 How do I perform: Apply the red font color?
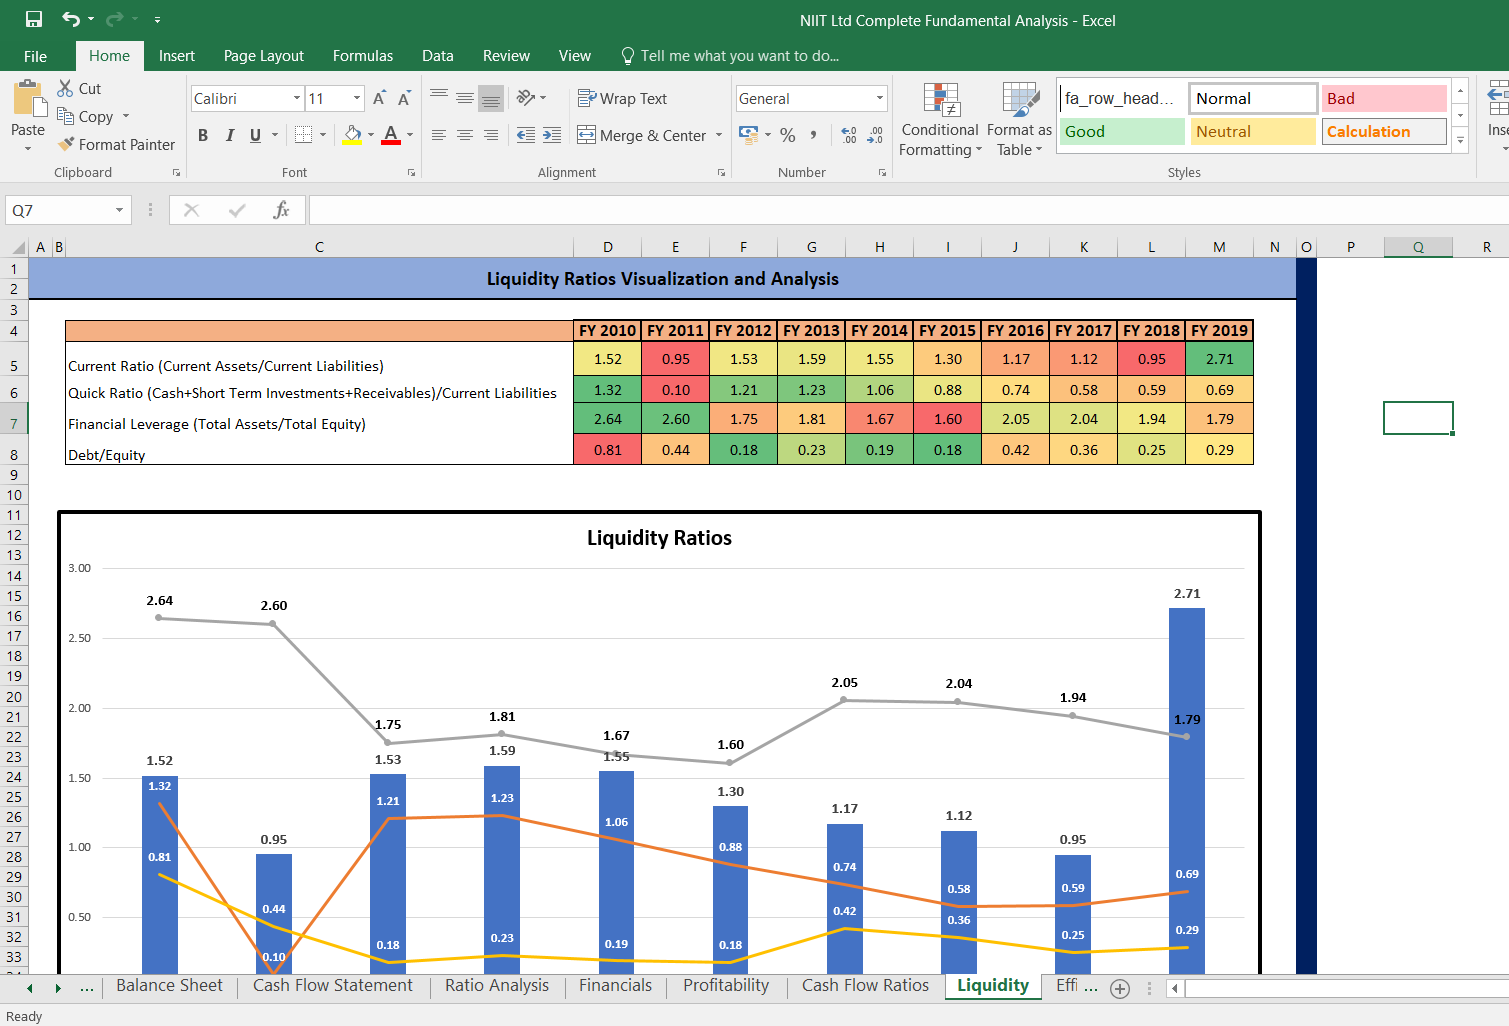point(391,135)
